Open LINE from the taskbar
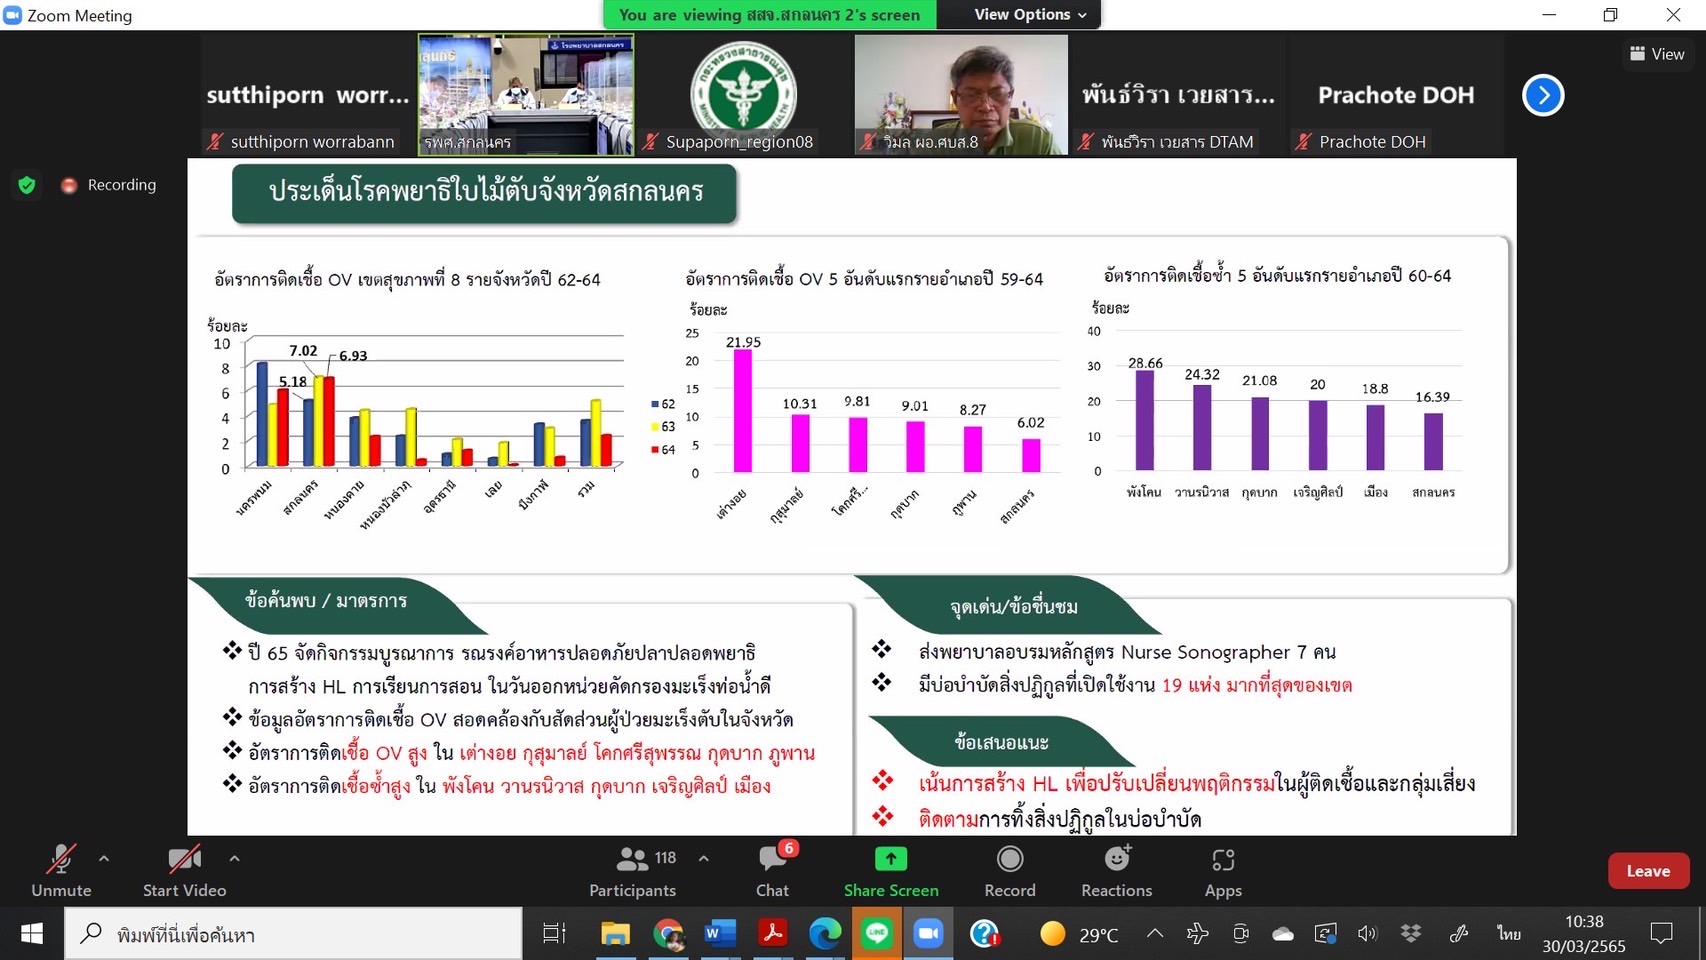The width and height of the screenshot is (1706, 960). tap(877, 934)
